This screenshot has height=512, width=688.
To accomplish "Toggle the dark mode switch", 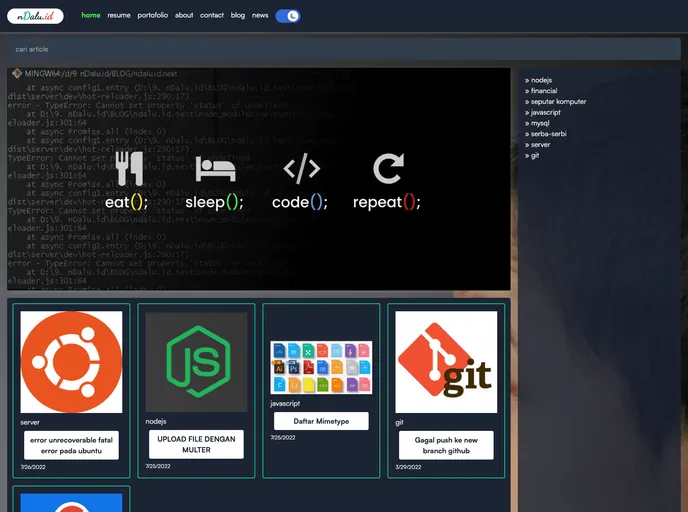I will coord(288,16).
